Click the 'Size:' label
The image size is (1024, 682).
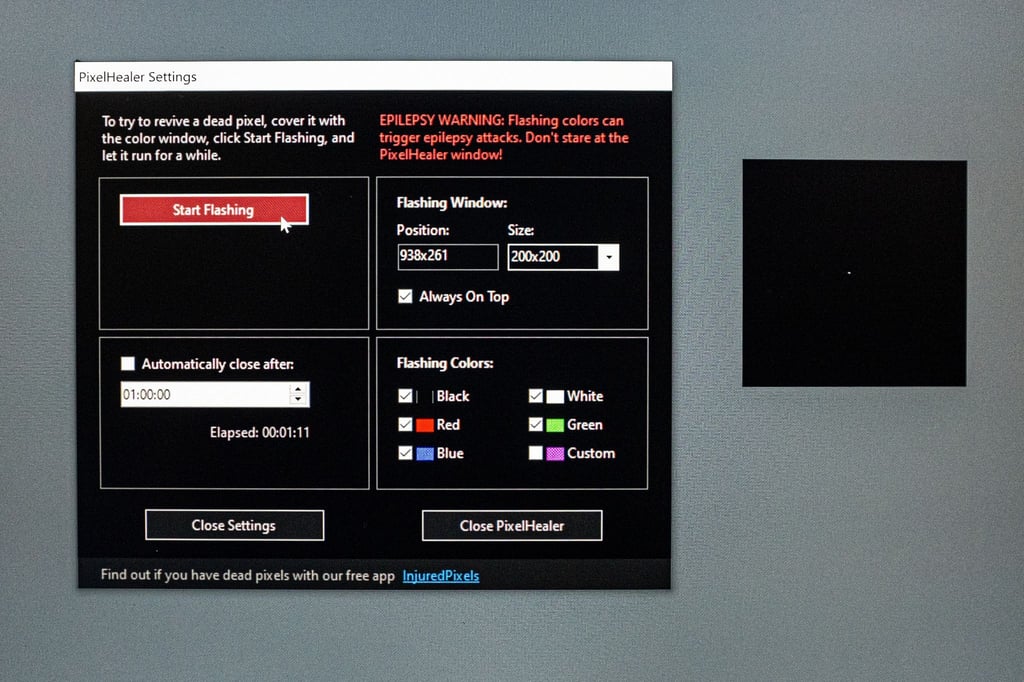click(x=520, y=230)
